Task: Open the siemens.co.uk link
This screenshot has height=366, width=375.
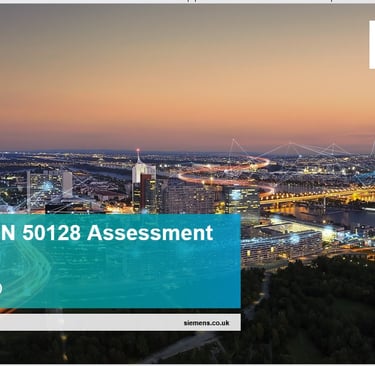Action: (x=206, y=323)
